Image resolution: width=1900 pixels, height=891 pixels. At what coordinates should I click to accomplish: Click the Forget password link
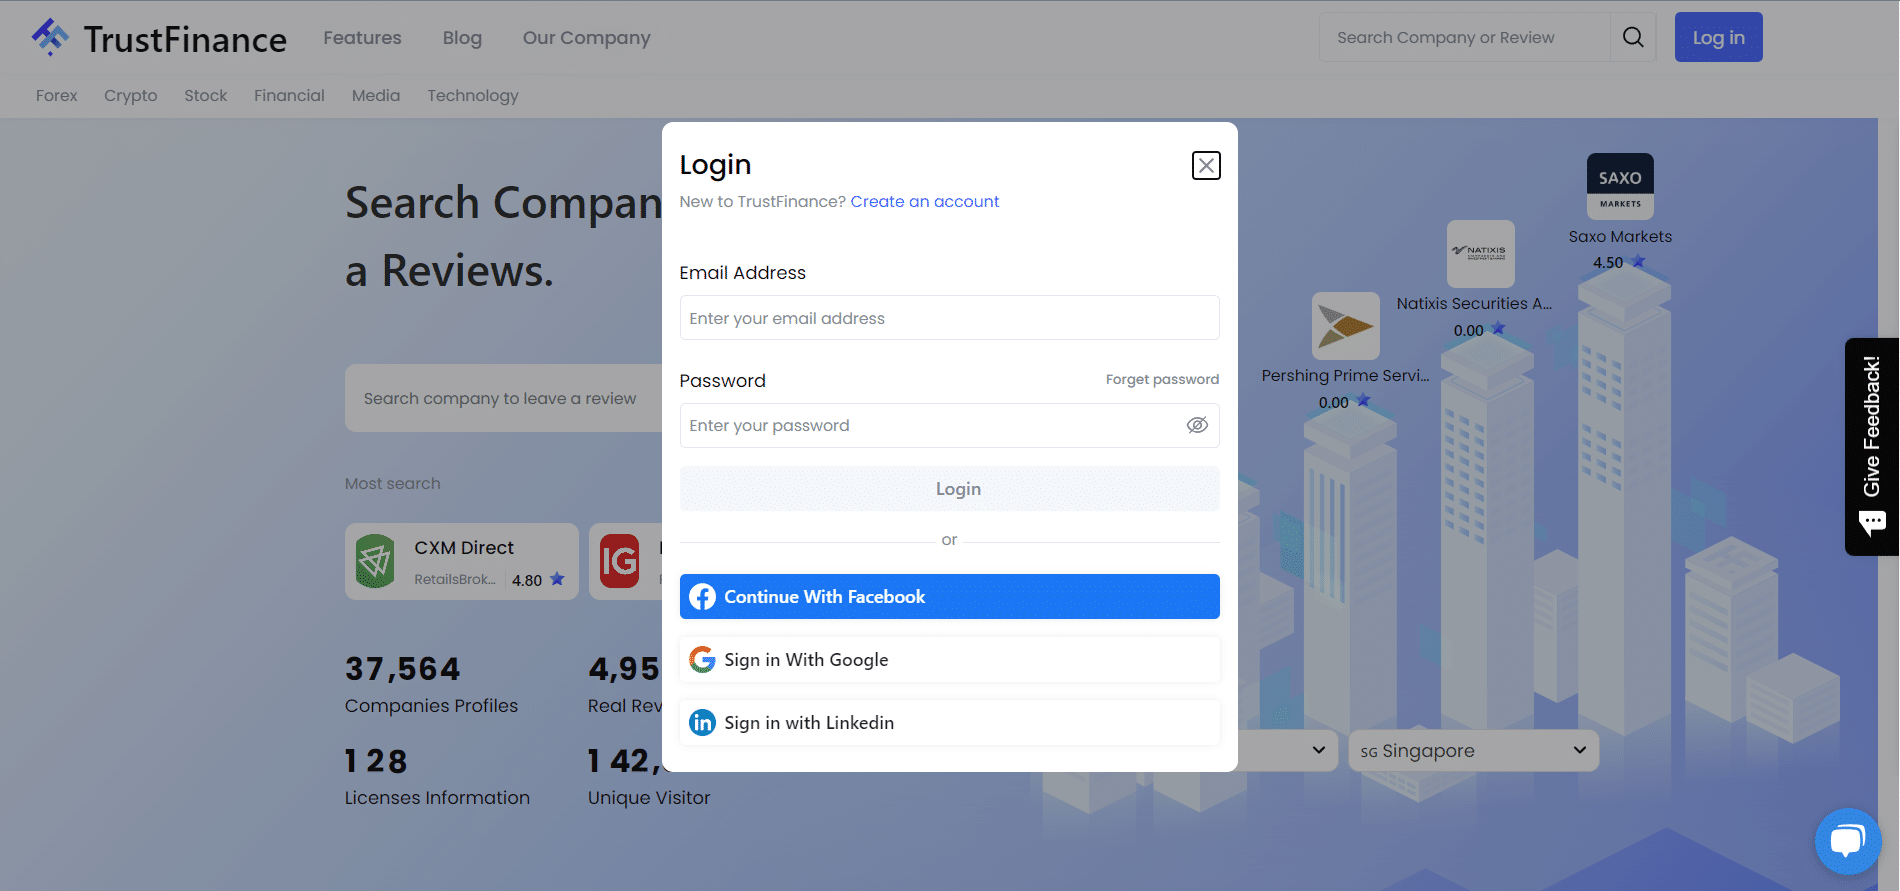[1162, 380]
